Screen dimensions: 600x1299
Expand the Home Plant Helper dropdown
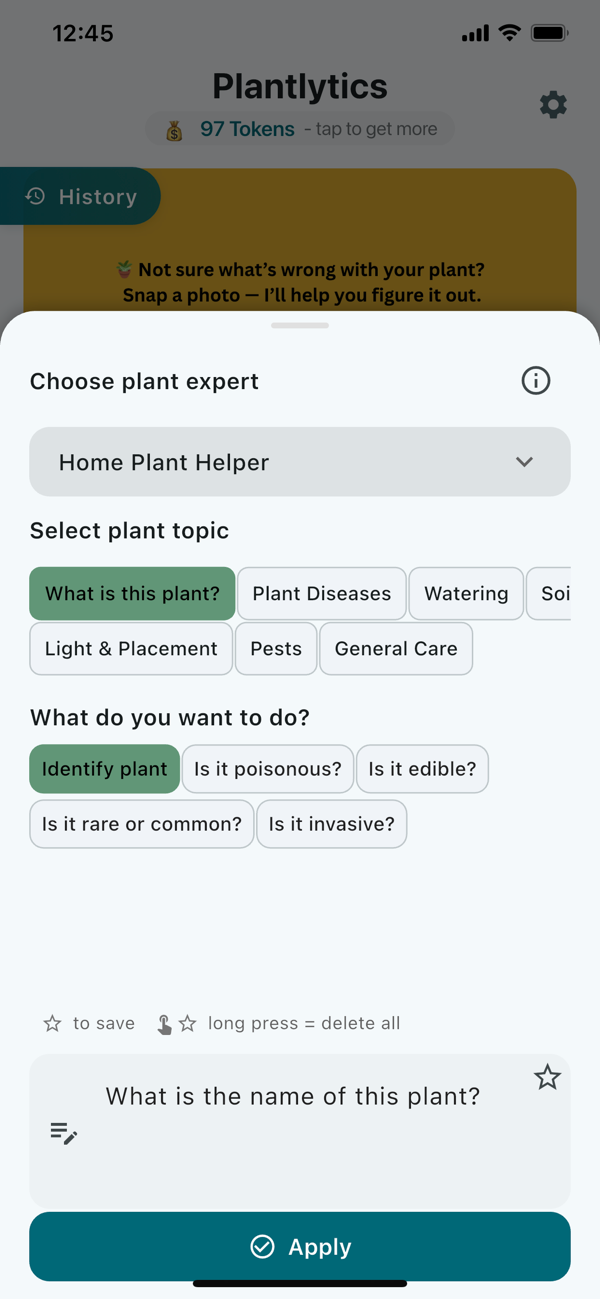pos(300,462)
